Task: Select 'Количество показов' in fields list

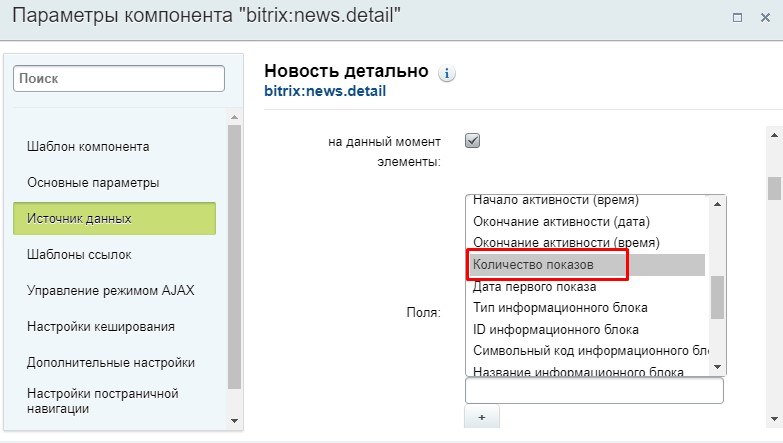Action: pos(586,265)
